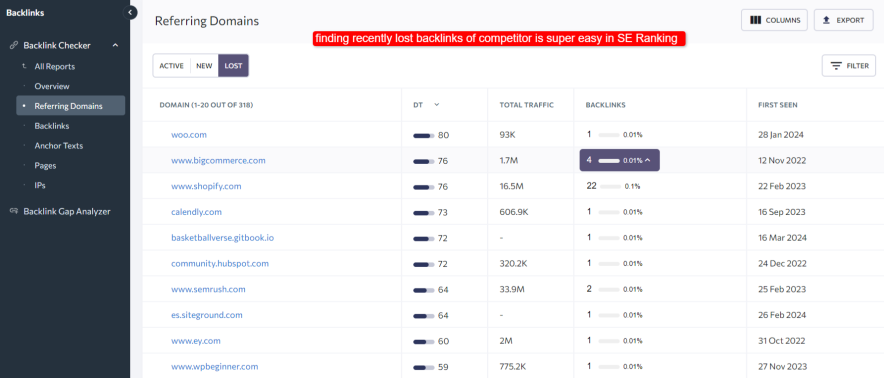Open the www.semrush.com link
884x378 pixels.
(208, 289)
